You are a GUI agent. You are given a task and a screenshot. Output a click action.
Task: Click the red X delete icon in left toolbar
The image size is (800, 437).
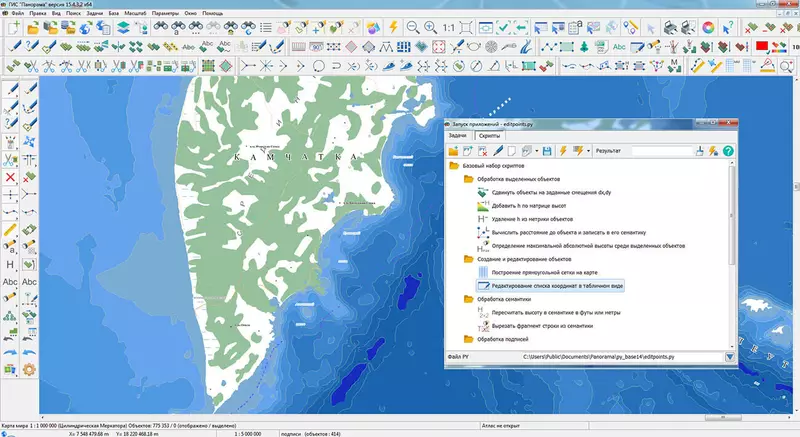[11, 177]
